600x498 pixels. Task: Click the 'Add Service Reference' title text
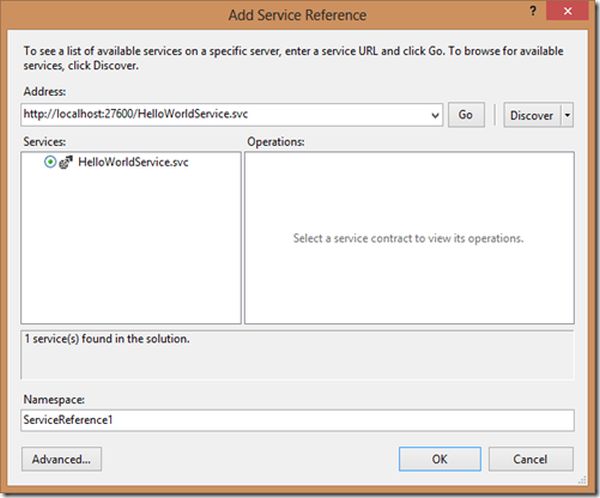(297, 15)
